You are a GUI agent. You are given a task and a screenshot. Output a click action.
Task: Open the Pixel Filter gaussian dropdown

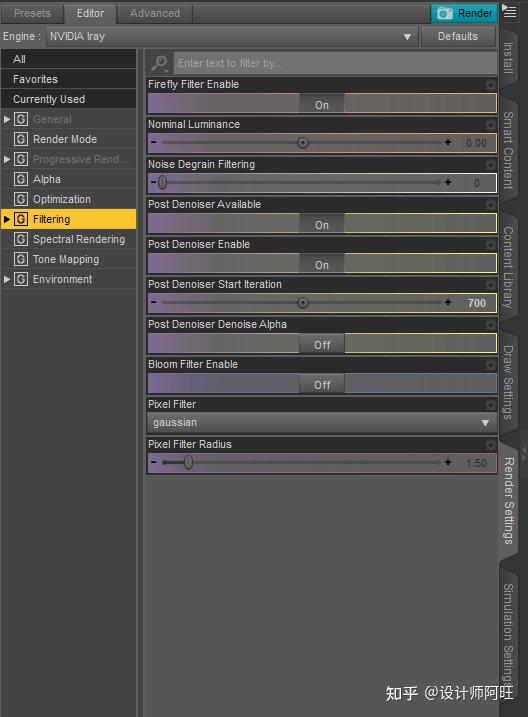pos(322,423)
